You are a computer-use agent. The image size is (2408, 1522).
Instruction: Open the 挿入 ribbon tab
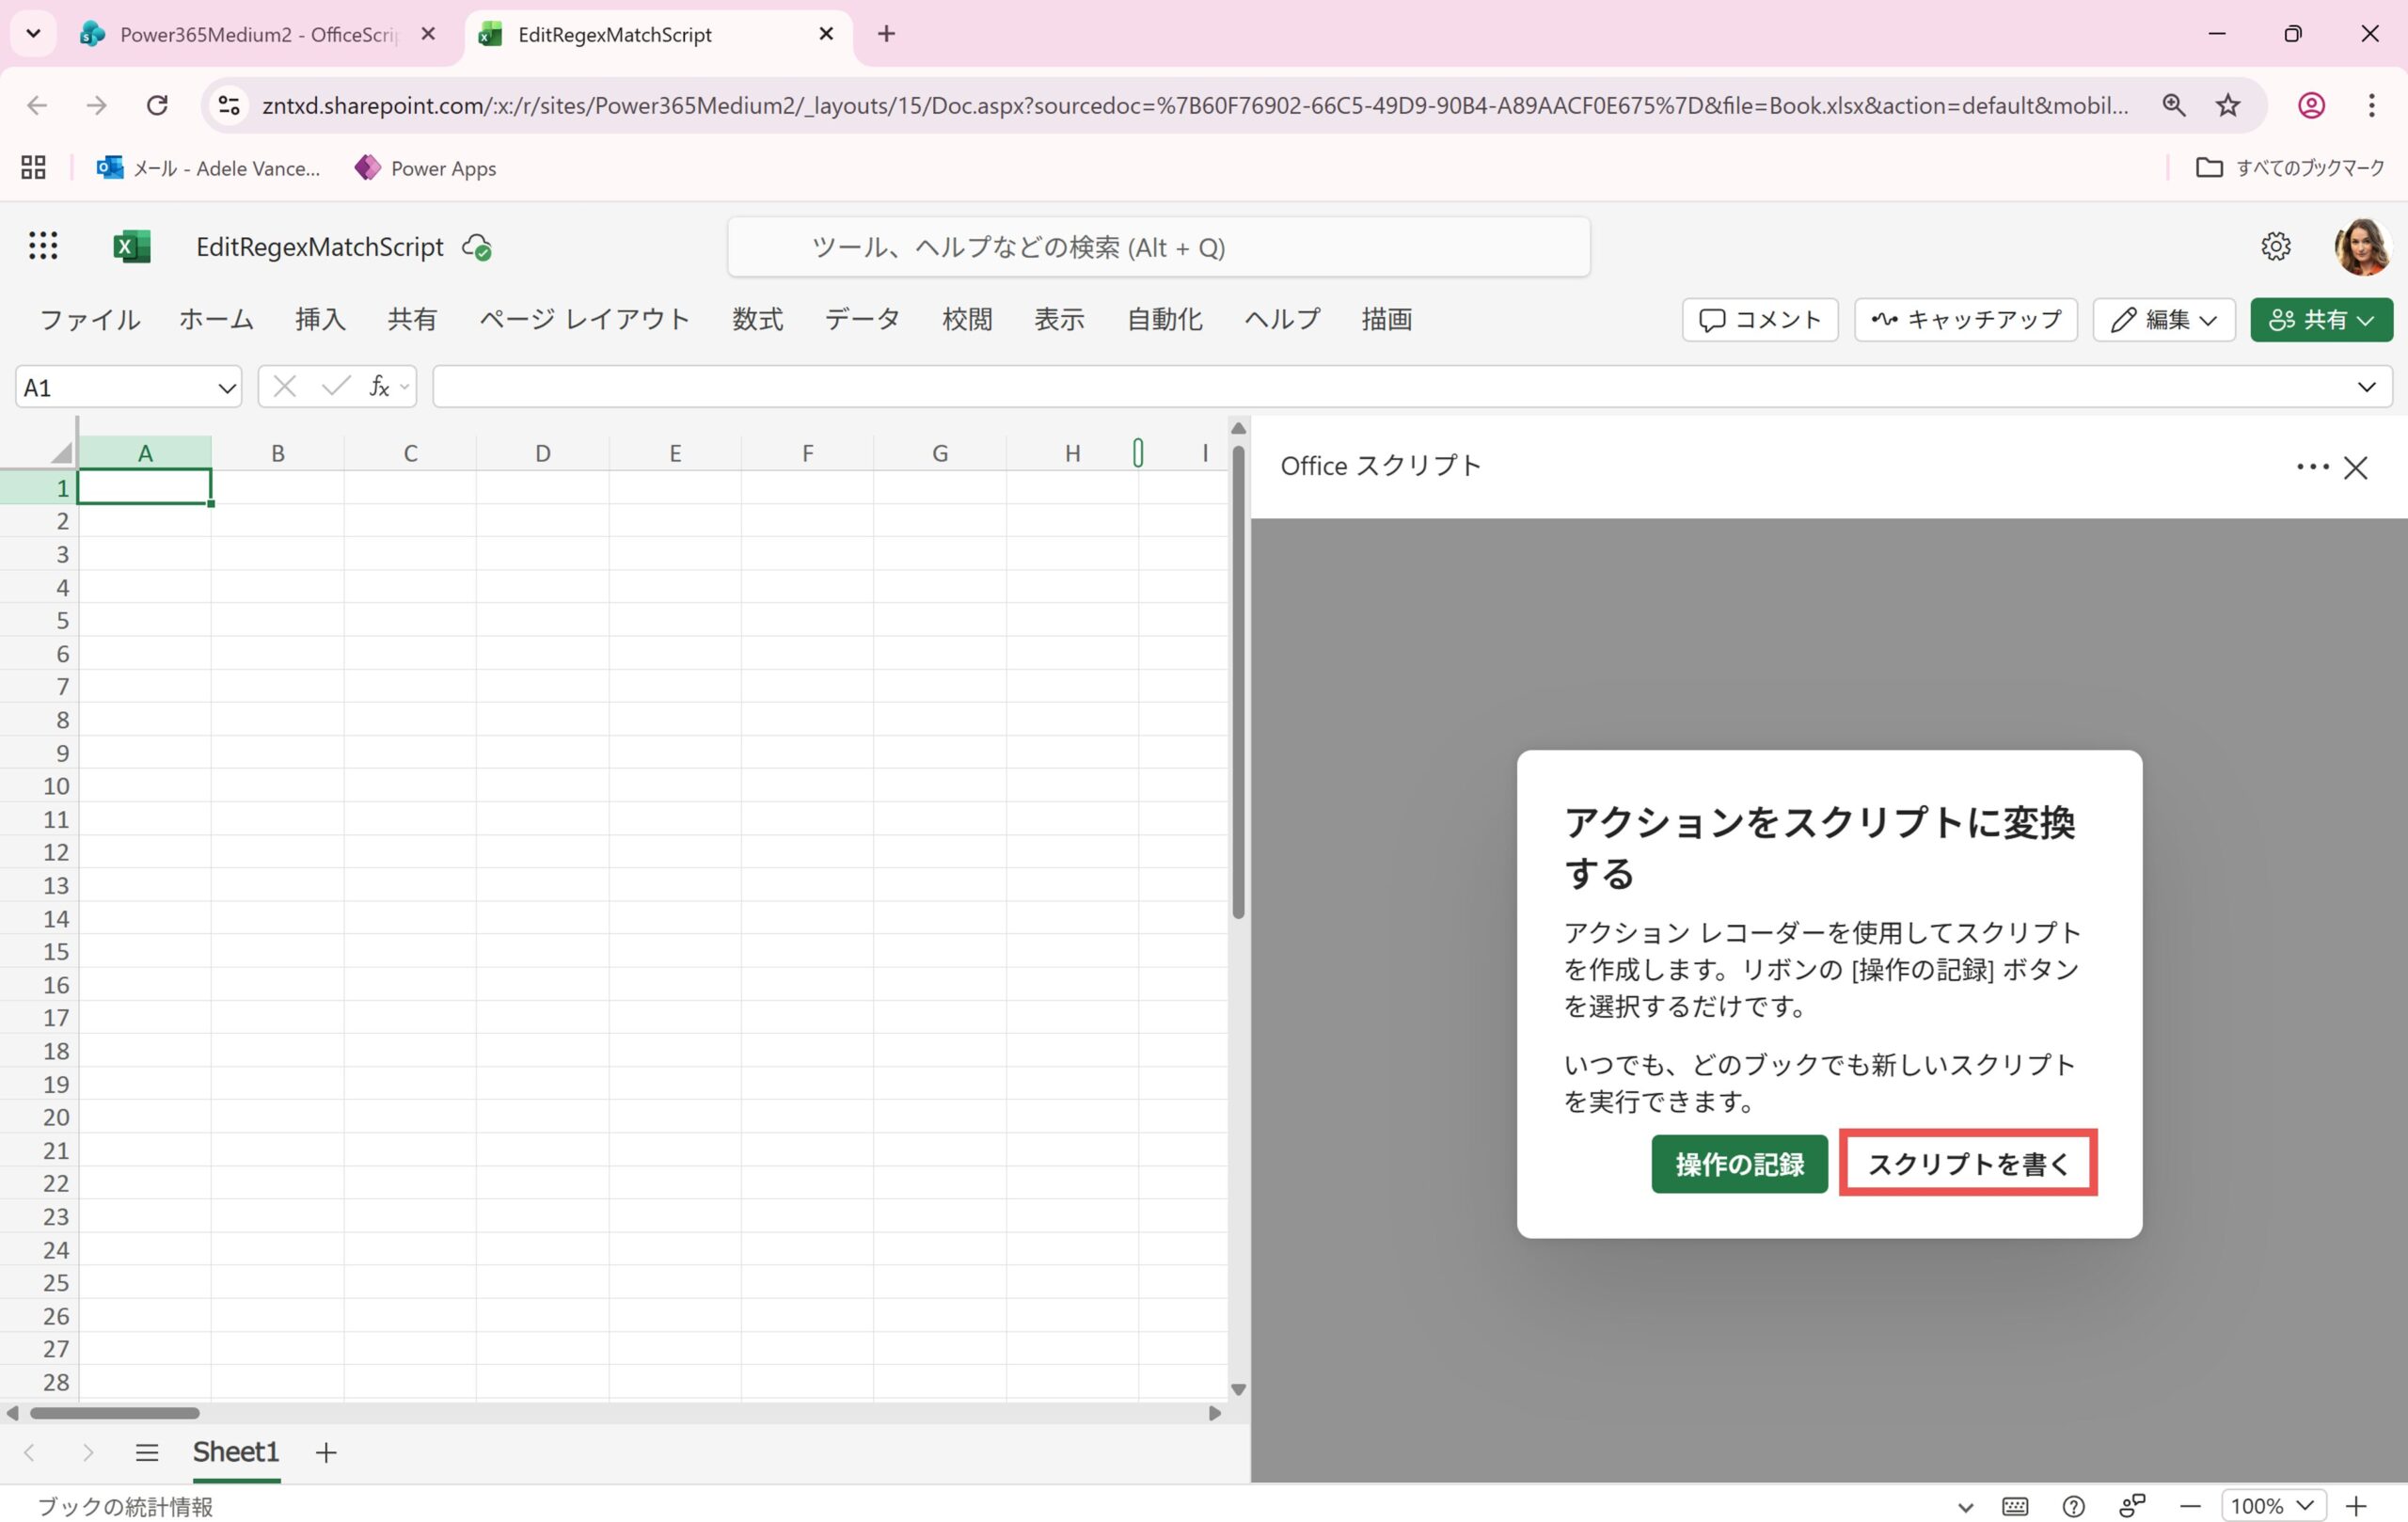click(x=320, y=320)
